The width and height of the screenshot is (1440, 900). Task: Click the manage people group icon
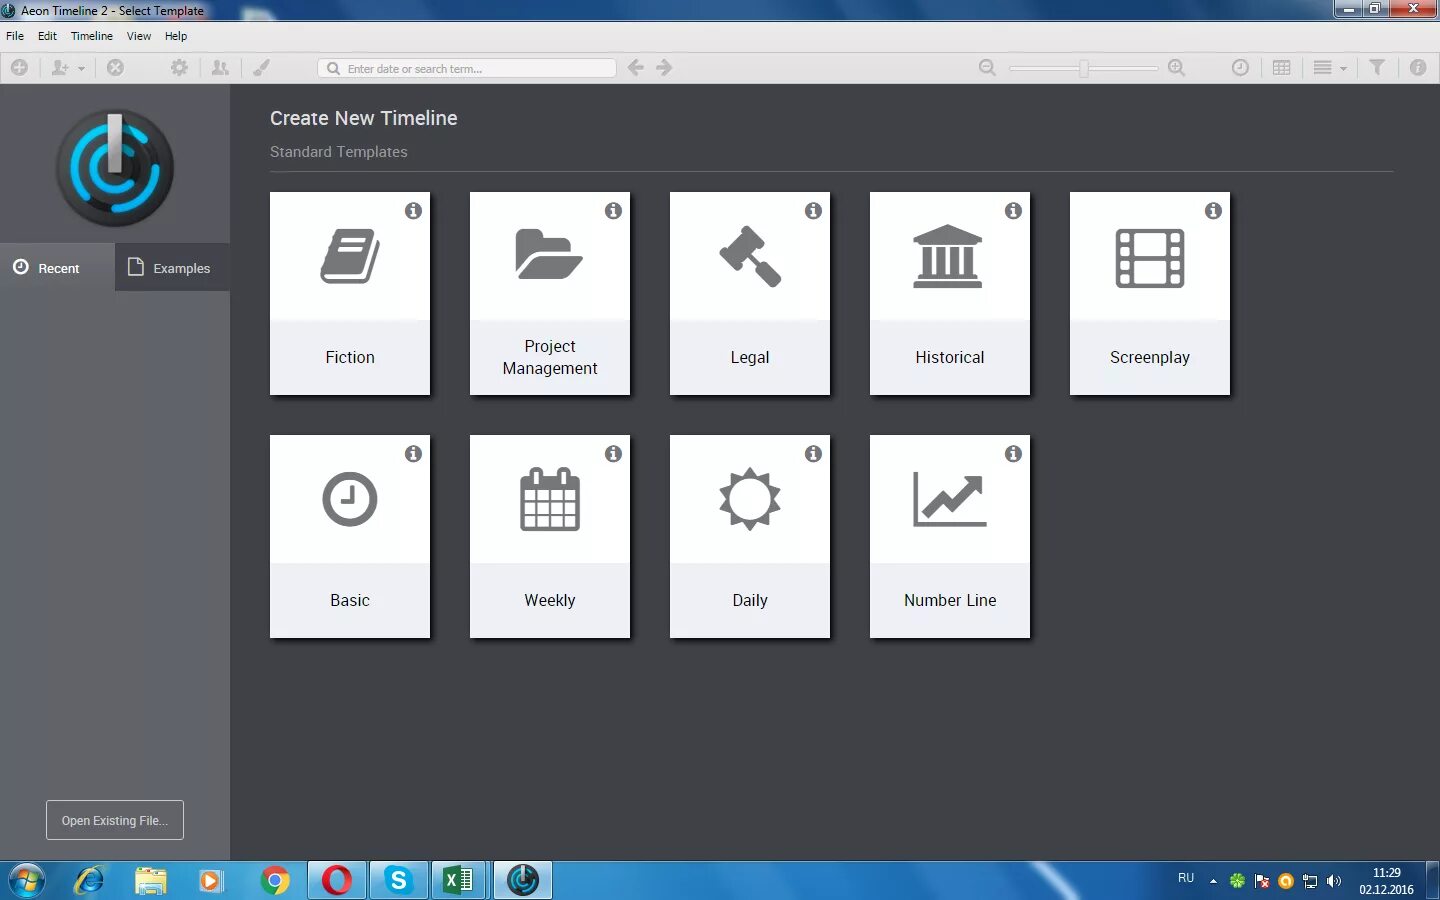point(220,68)
